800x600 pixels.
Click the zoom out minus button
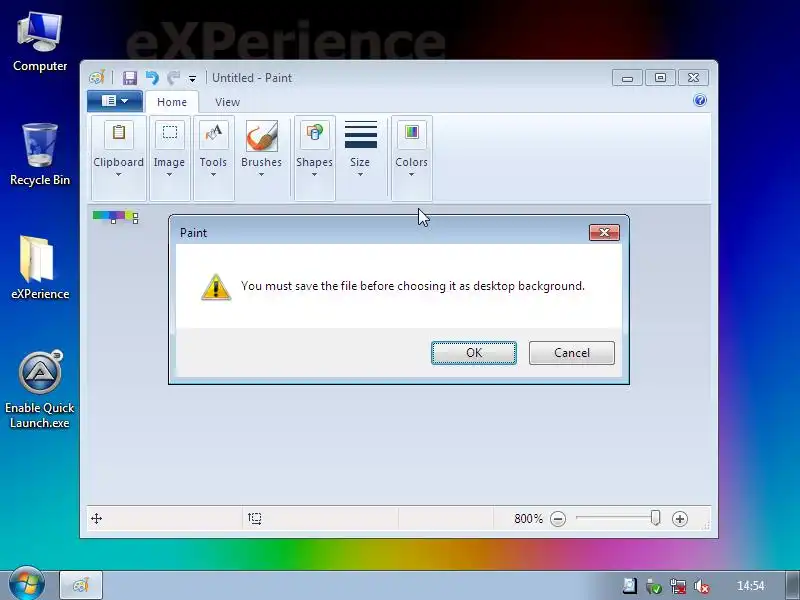tap(558, 519)
